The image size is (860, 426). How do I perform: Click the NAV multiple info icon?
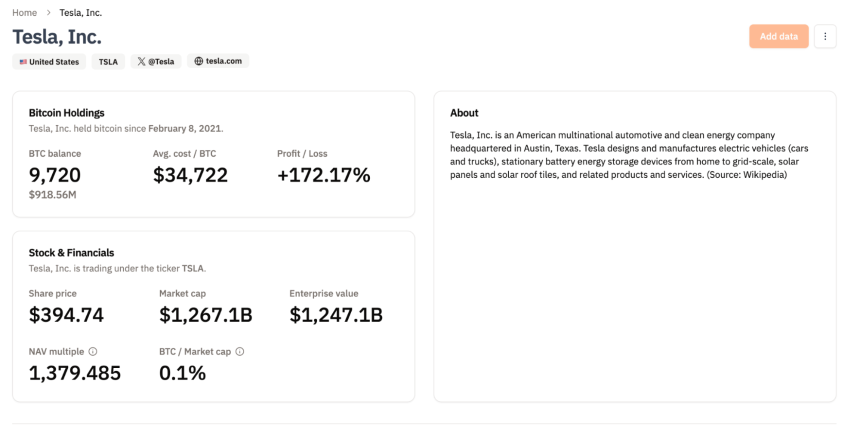93,351
